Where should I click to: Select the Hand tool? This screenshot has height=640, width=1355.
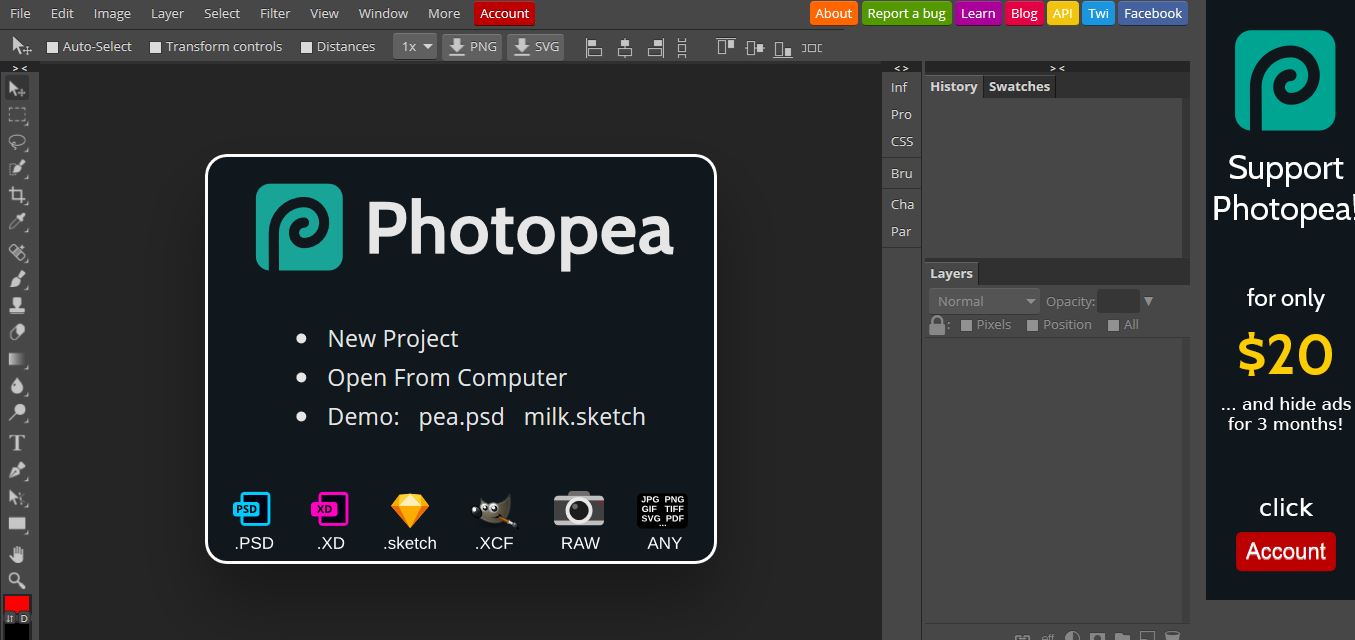[17, 553]
